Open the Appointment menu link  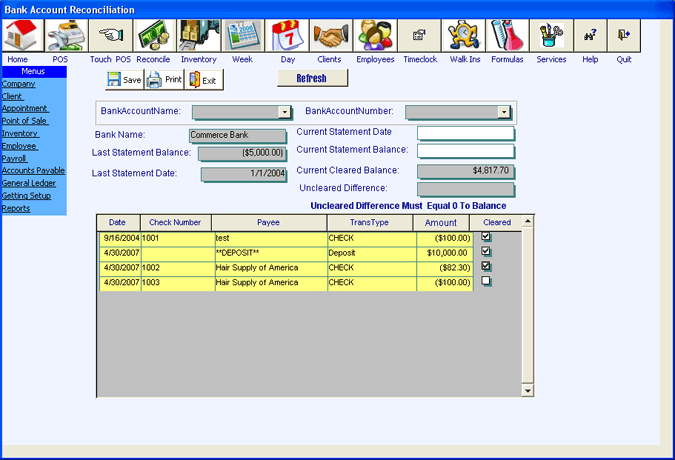[x=25, y=108]
